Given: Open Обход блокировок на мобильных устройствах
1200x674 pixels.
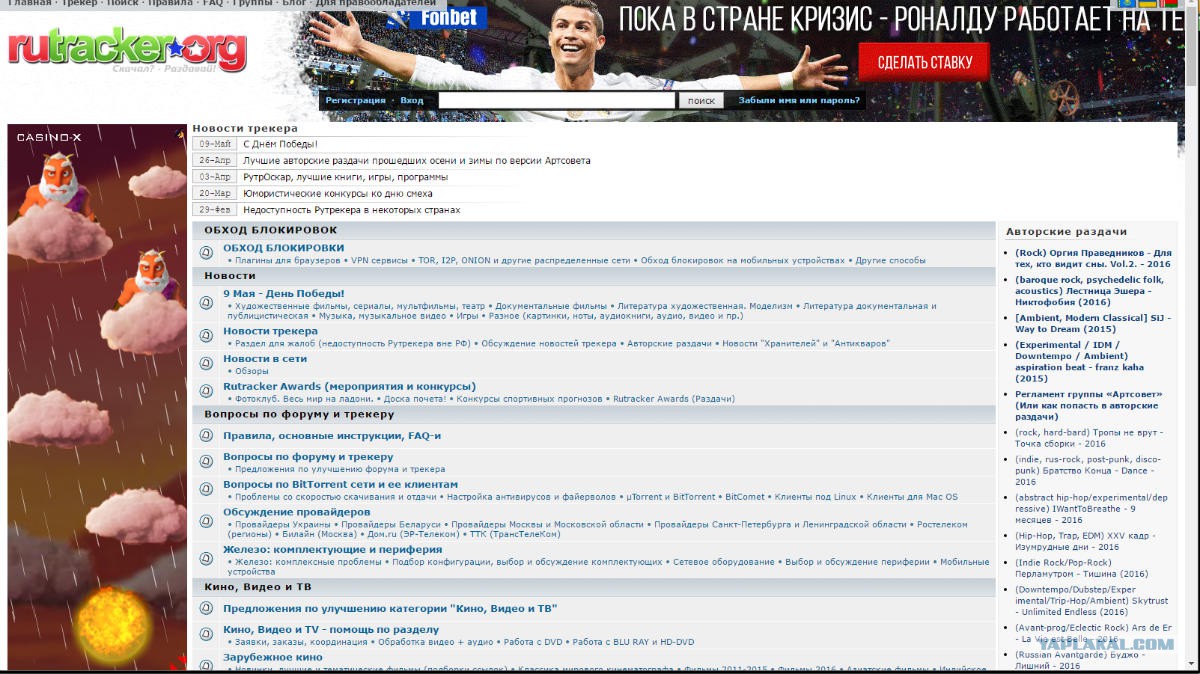Looking at the screenshot, I should (742, 260).
